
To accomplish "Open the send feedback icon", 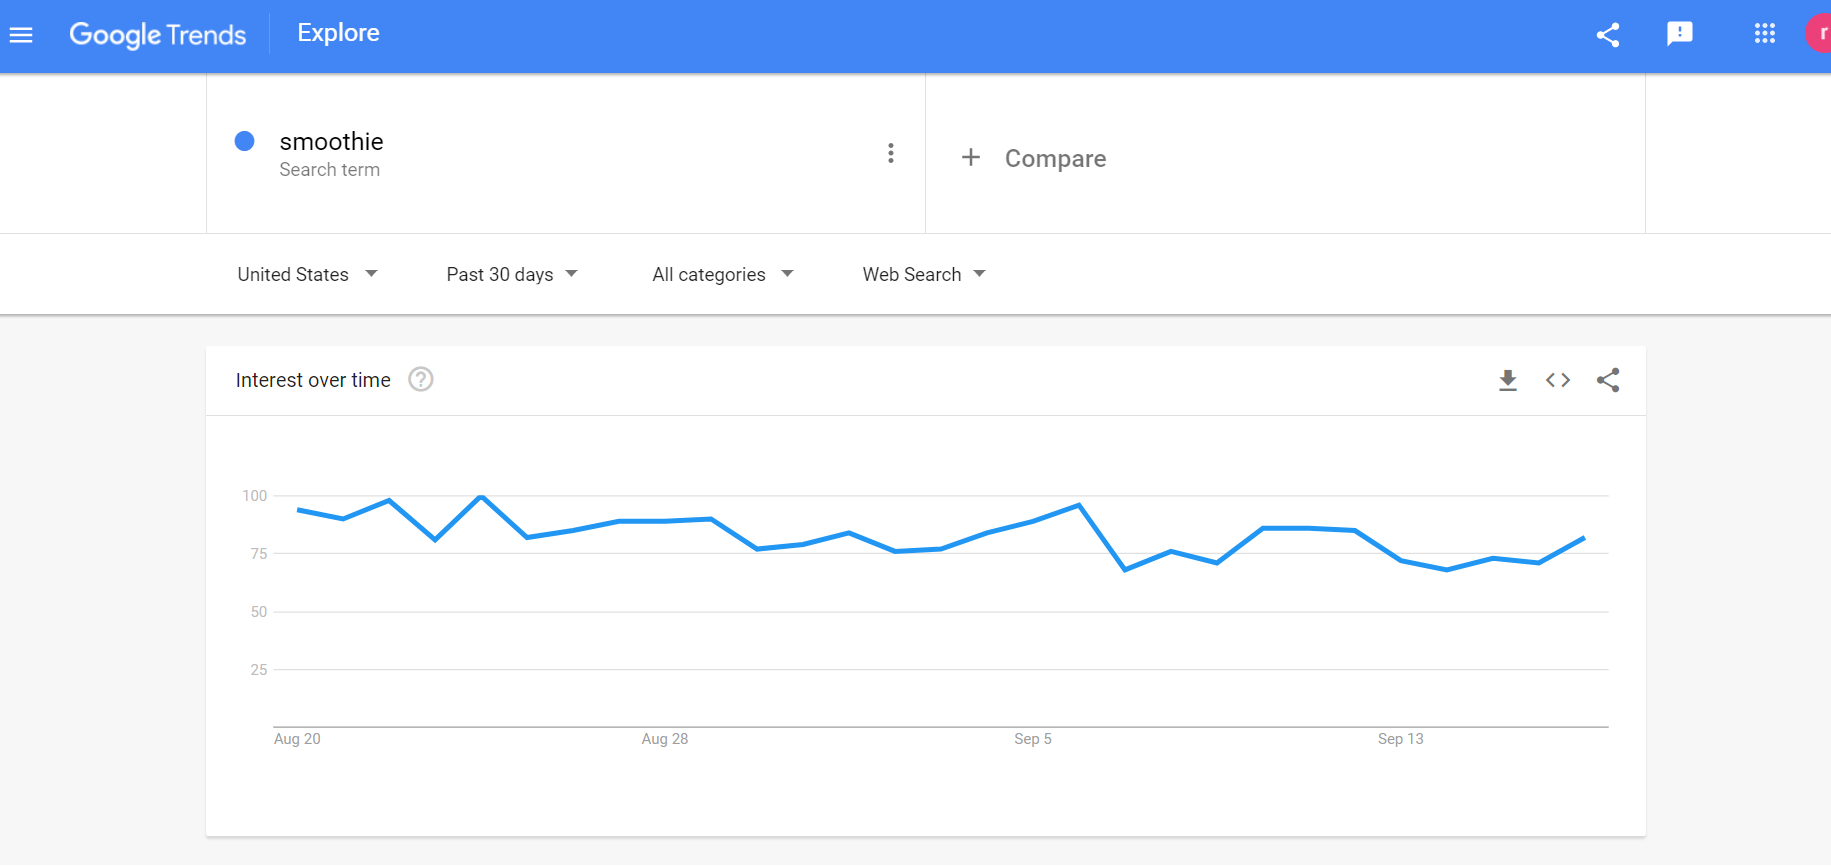I will point(1679,34).
